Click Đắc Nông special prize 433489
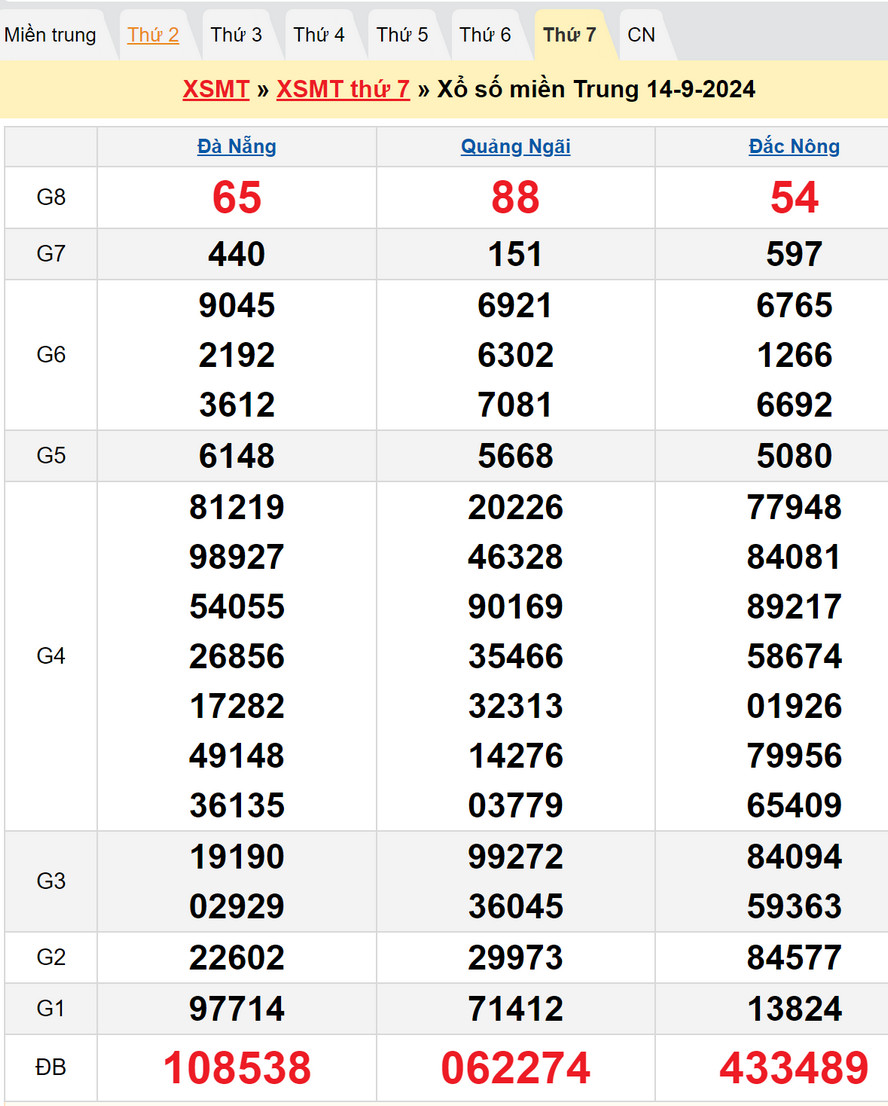 coord(794,1068)
